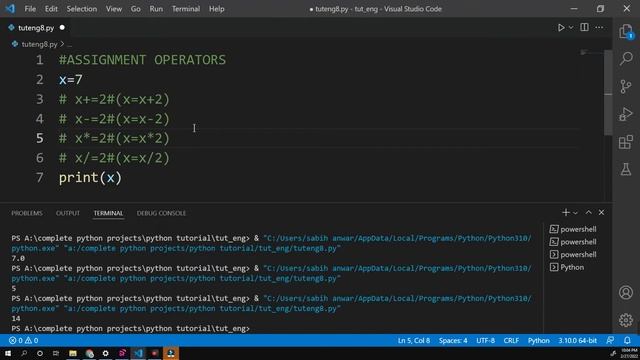
Task: Maximize the terminal panel size
Action: click(x=589, y=212)
